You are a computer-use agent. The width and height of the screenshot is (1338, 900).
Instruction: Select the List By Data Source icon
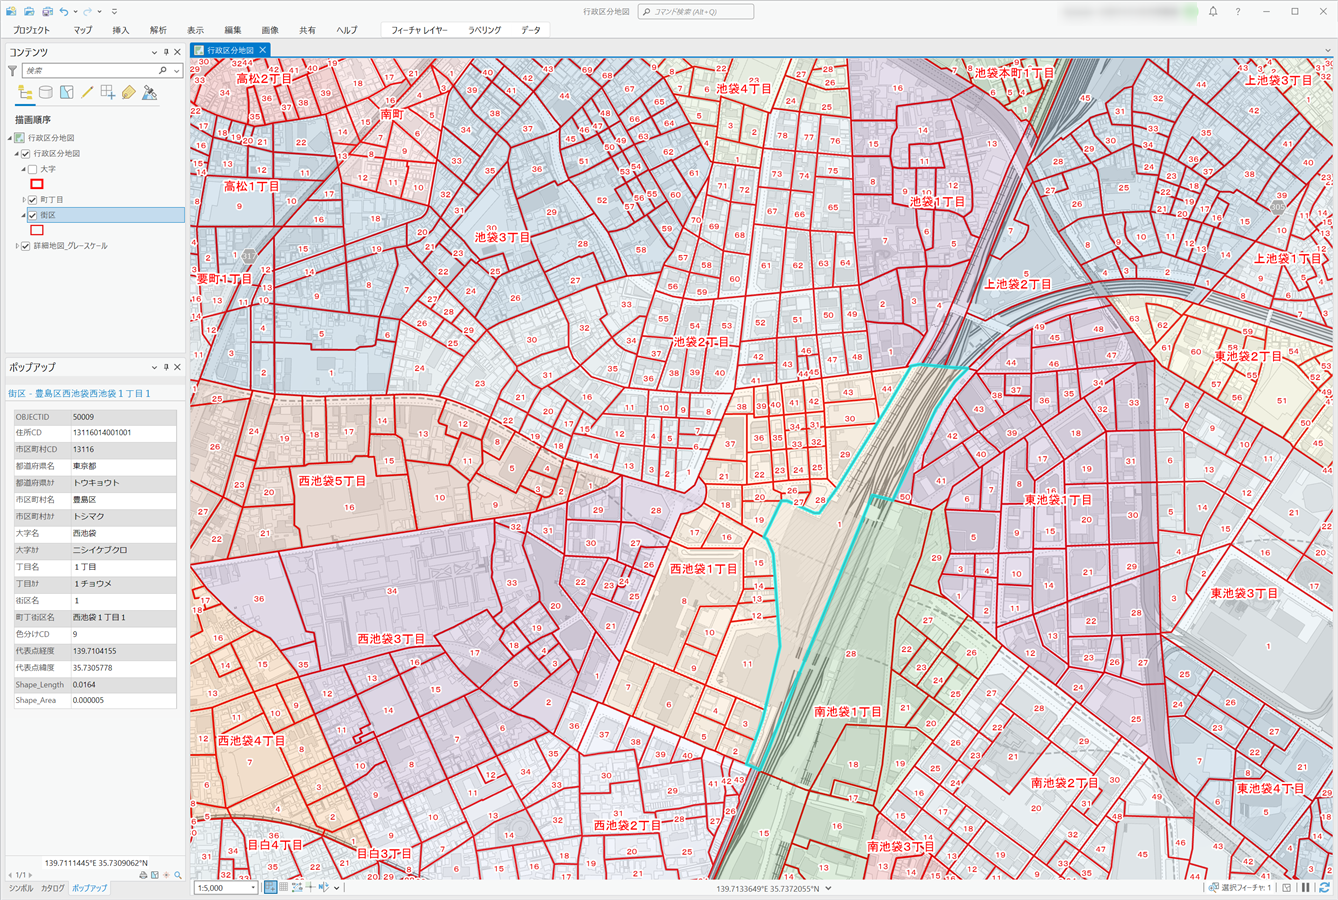46,93
